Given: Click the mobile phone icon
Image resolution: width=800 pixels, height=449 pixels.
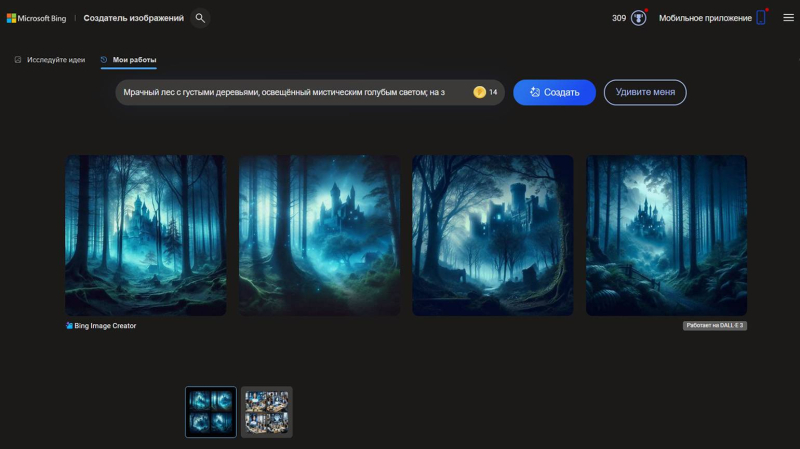Looking at the screenshot, I should pos(761,17).
